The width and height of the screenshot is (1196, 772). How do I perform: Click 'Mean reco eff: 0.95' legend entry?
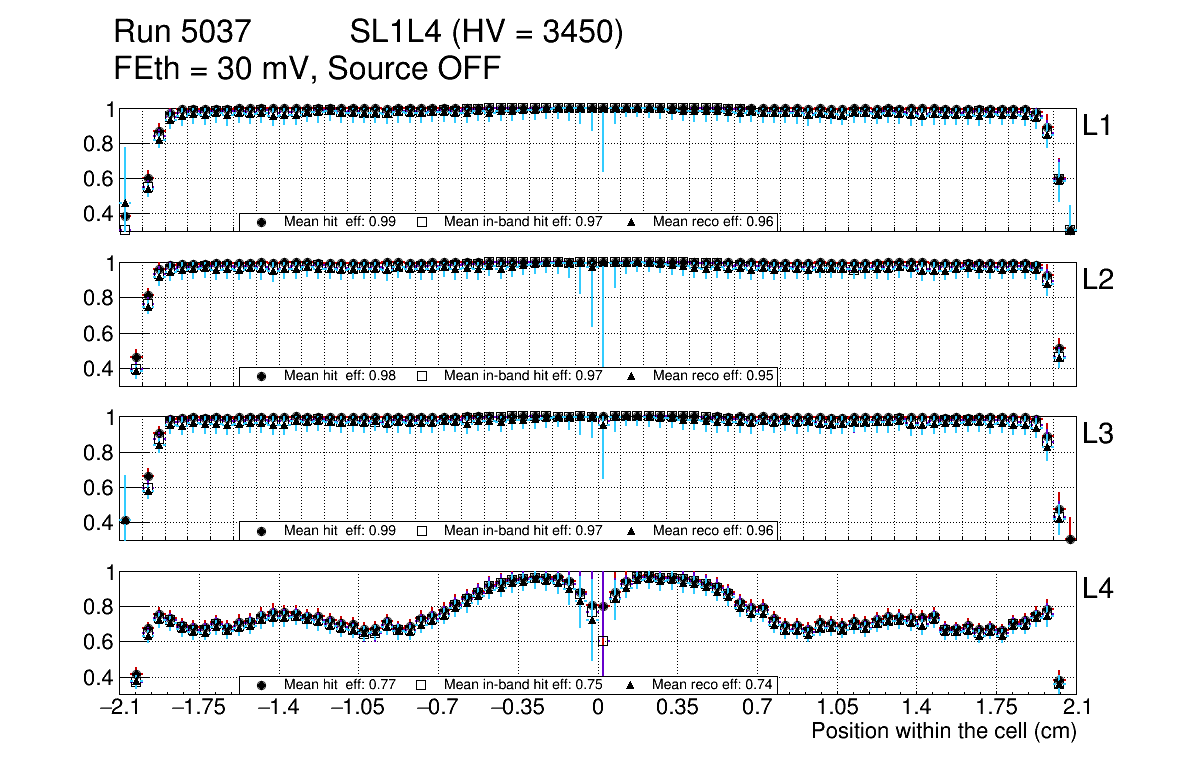coord(713,376)
